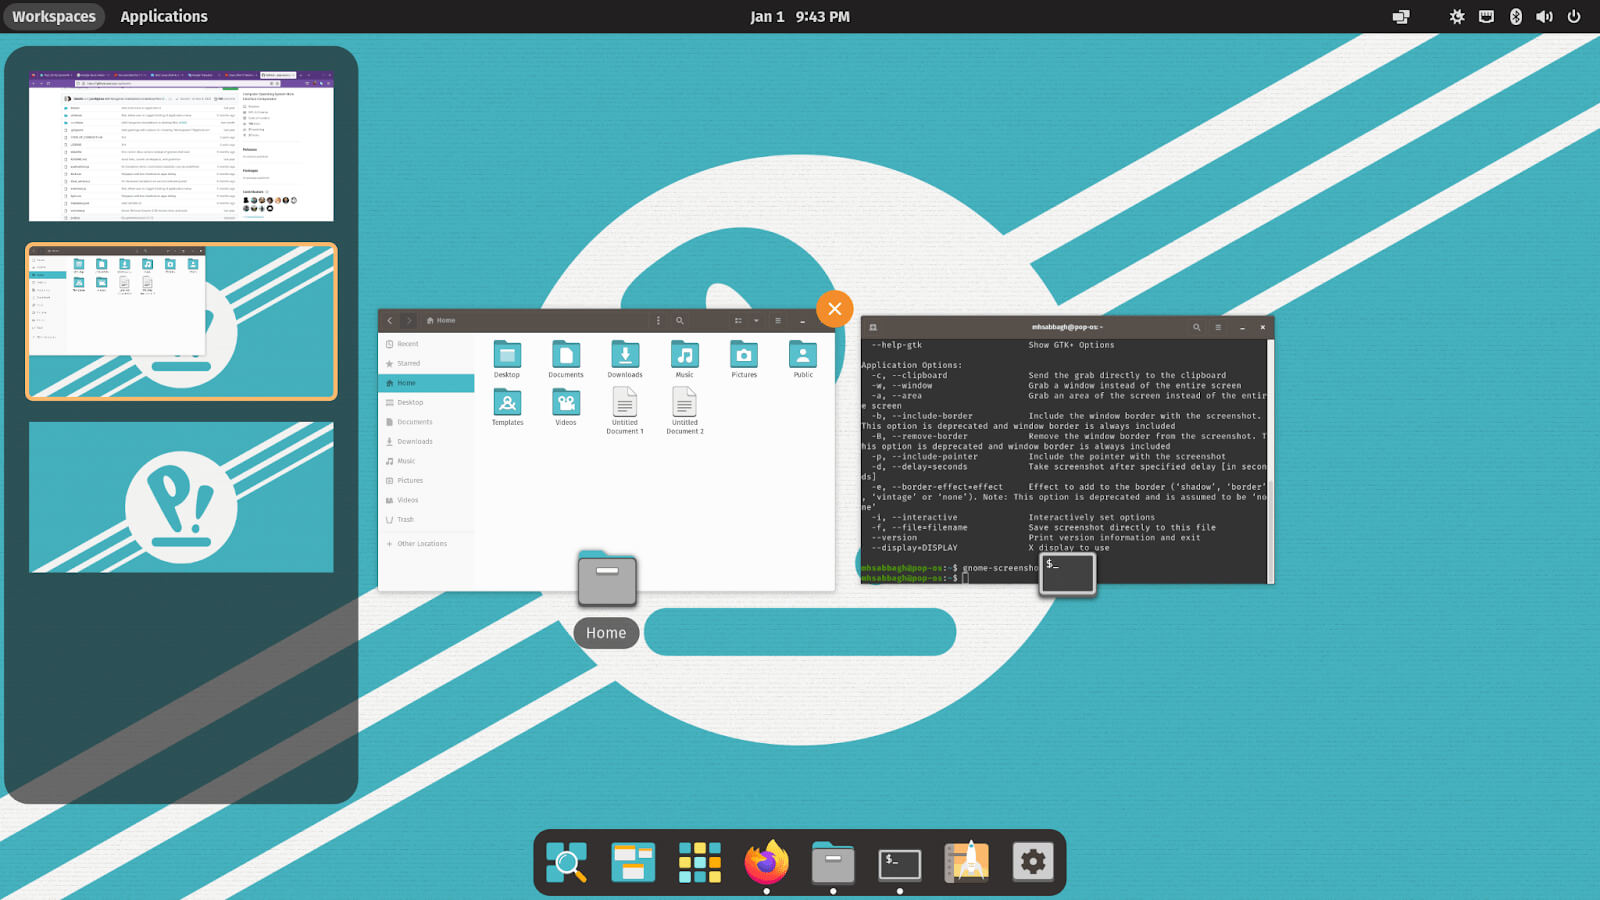Open Pop!_Shop rocket icon in dock
Viewport: 1600px width, 900px height.
pyautogui.click(x=967, y=862)
